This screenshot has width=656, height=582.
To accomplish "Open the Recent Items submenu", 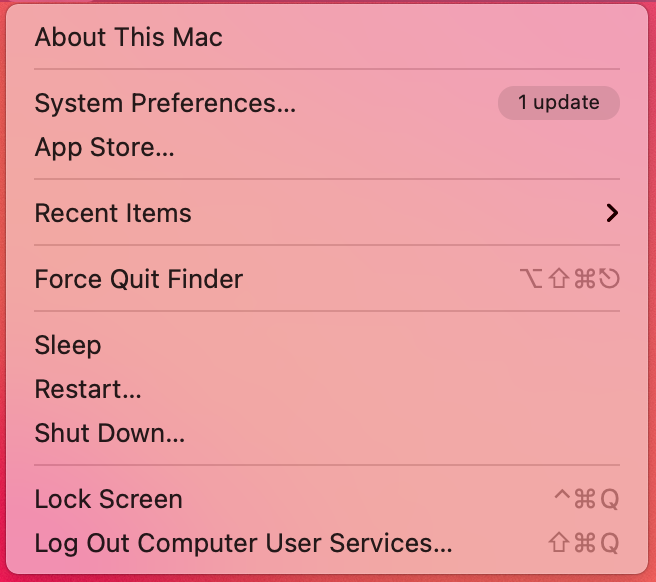I will click(113, 213).
